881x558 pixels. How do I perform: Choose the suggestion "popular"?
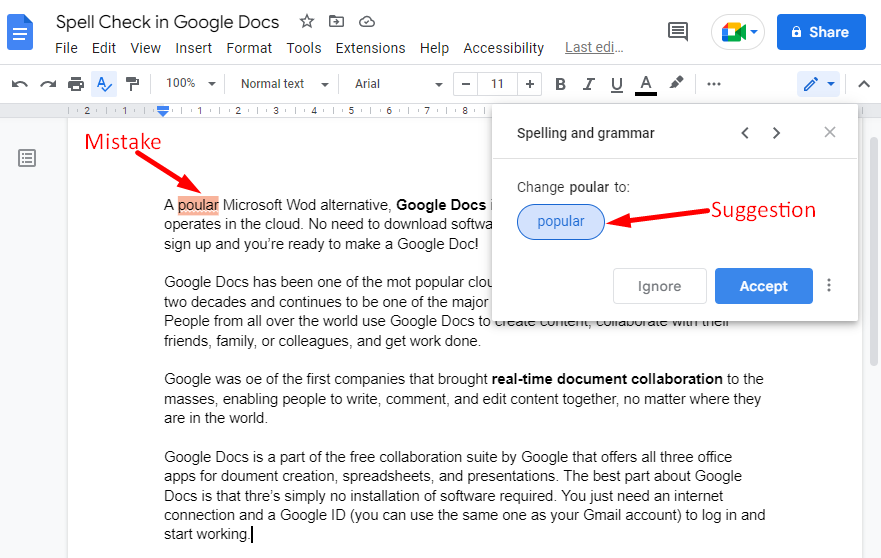[x=561, y=222]
